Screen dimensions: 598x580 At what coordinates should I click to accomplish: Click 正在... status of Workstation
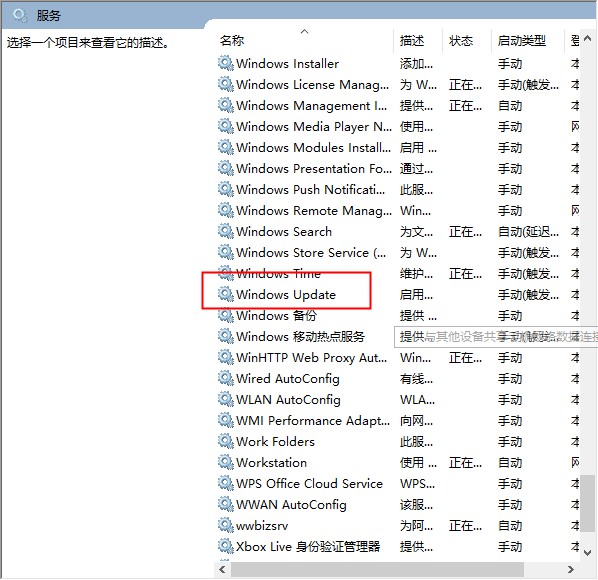pos(465,463)
